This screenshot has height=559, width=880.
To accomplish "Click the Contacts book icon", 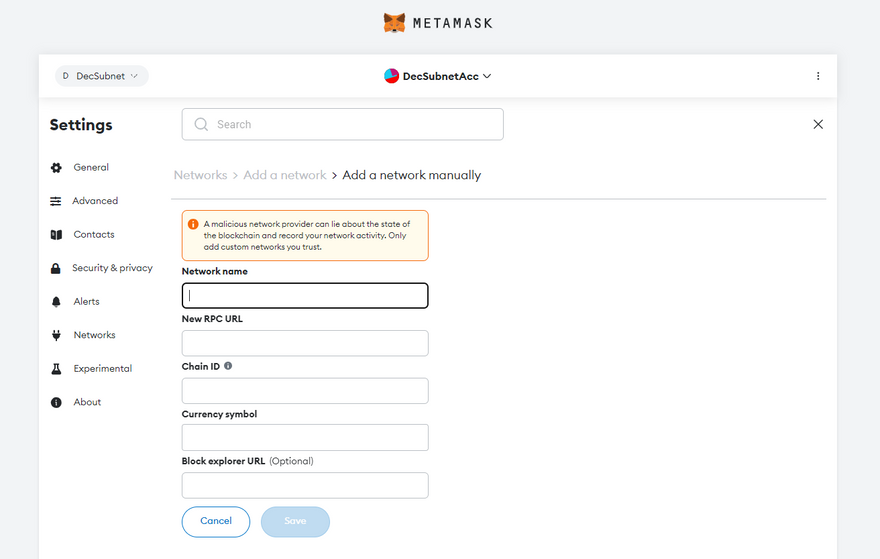I will tap(56, 235).
